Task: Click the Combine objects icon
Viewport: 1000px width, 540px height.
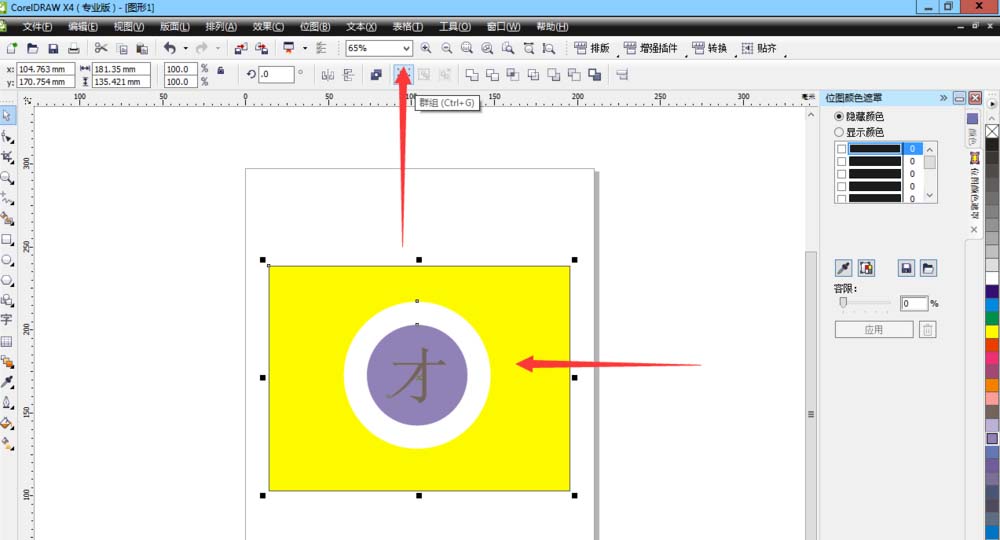Action: 376,75
